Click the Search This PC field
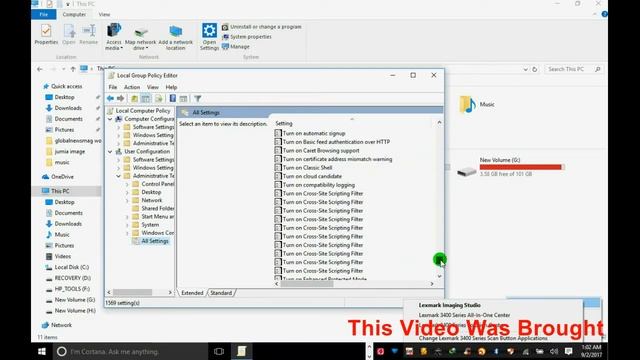The height and width of the screenshot is (360, 640). pyautogui.click(x=573, y=69)
